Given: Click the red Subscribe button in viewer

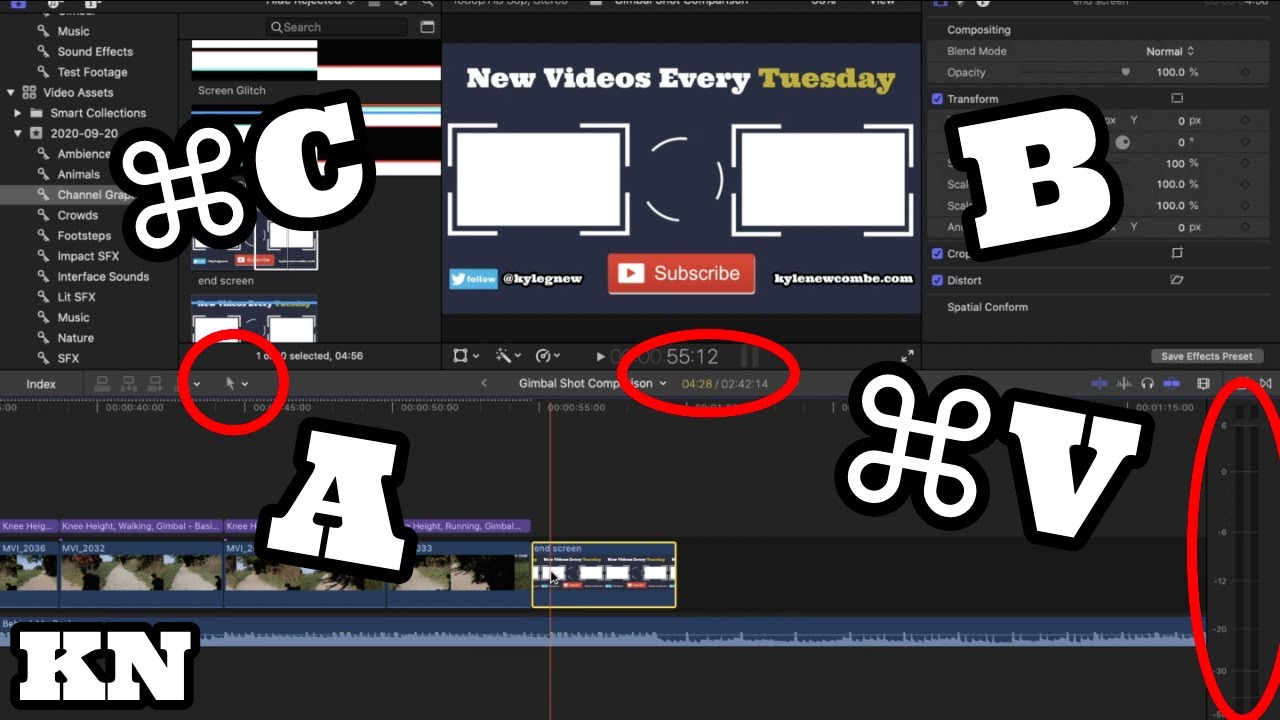Looking at the screenshot, I should [x=681, y=273].
